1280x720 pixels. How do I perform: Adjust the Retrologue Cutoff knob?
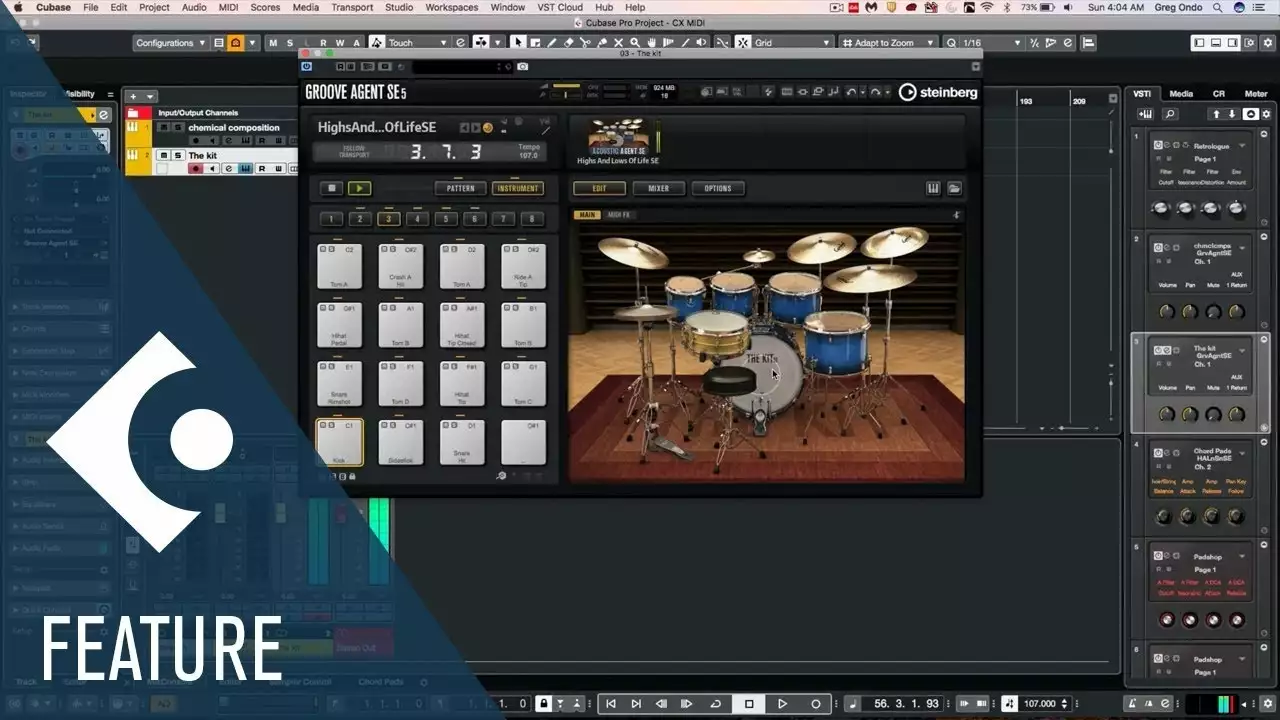click(x=1161, y=208)
